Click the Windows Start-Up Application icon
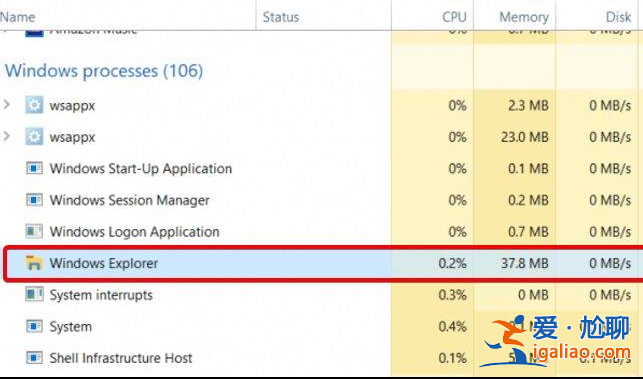This screenshot has height=379, width=643. (34, 168)
